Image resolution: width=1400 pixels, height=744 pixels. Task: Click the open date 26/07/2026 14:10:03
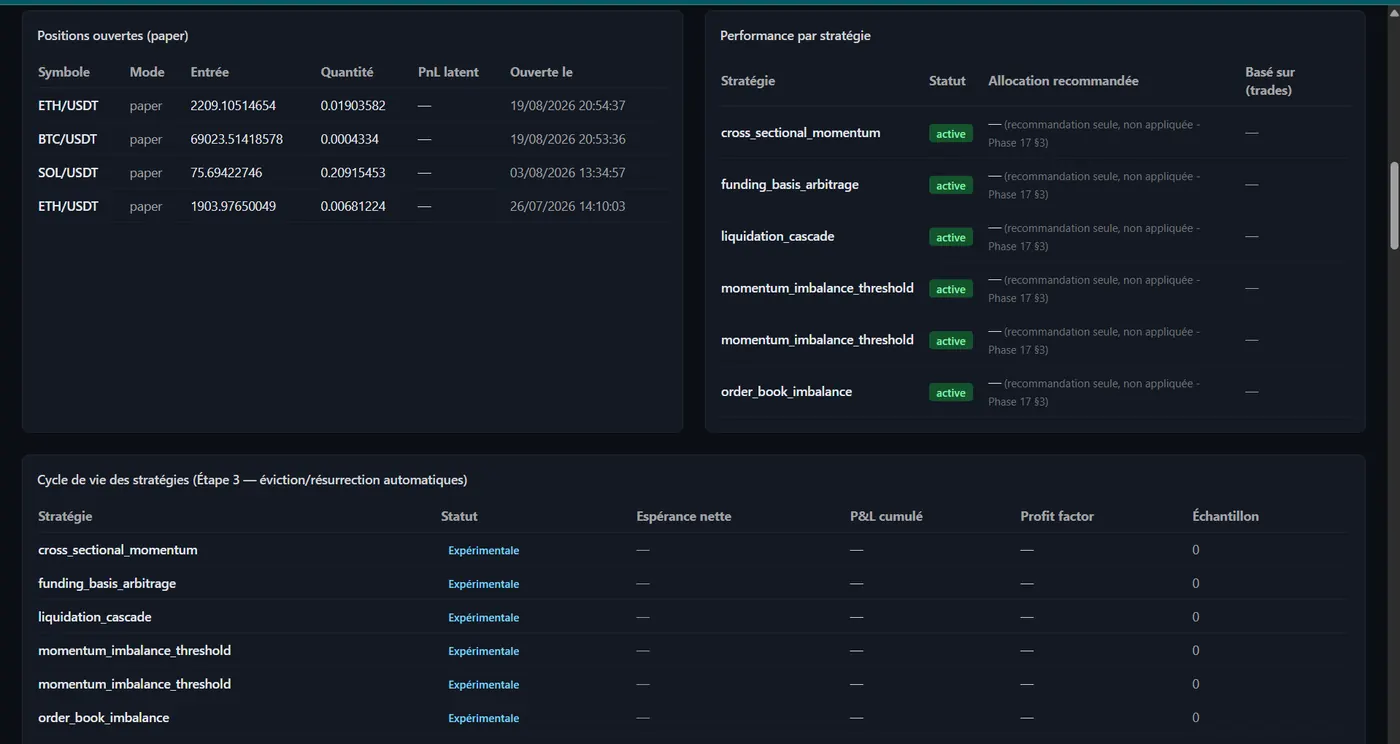click(568, 206)
